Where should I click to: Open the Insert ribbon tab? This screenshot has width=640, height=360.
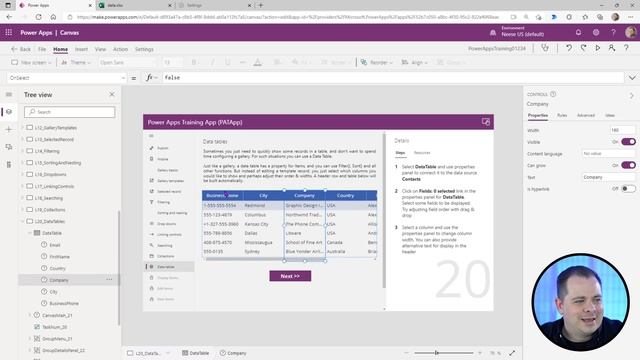pos(81,49)
